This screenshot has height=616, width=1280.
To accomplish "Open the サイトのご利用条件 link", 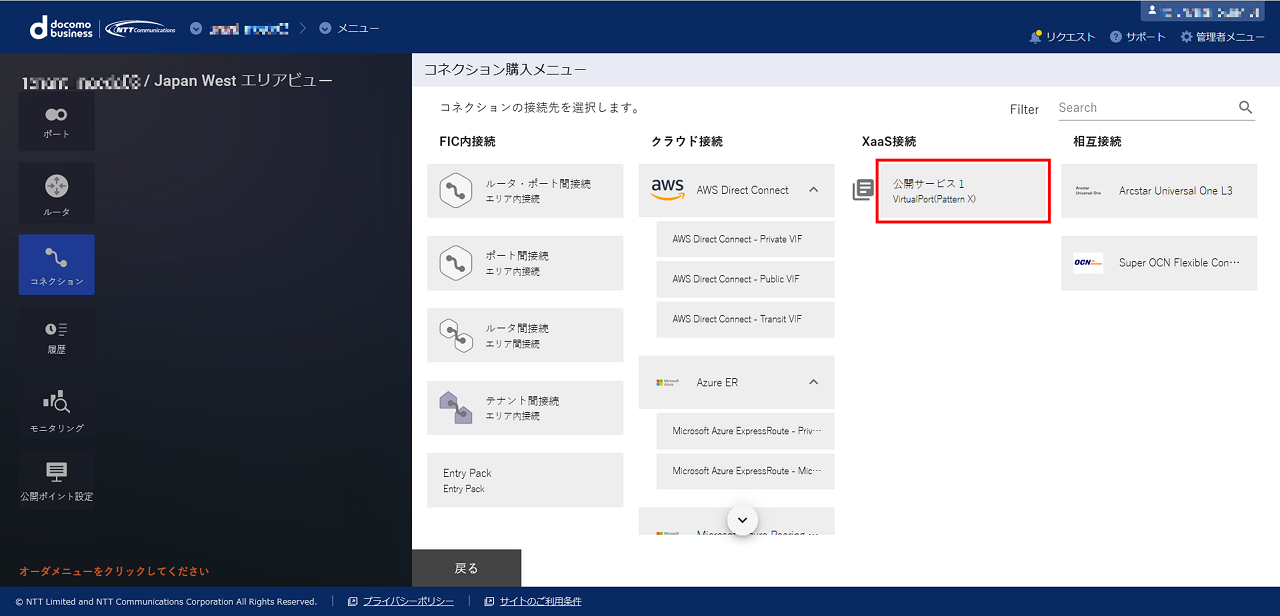I will 539,601.
